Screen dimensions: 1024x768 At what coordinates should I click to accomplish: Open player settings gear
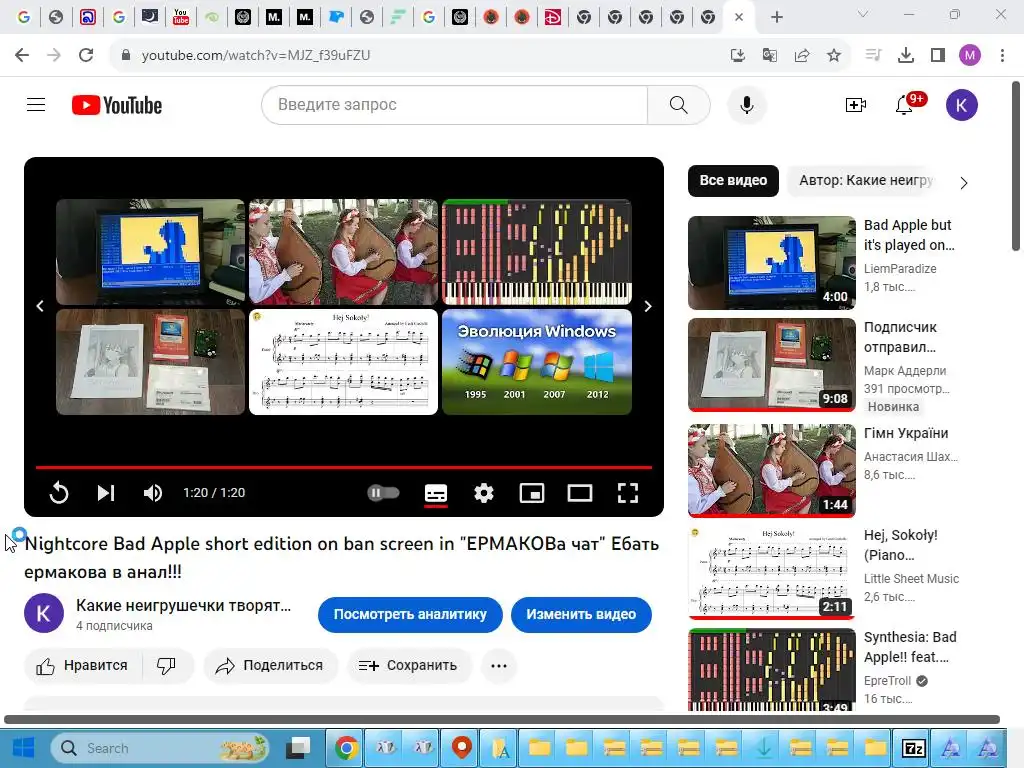point(483,492)
